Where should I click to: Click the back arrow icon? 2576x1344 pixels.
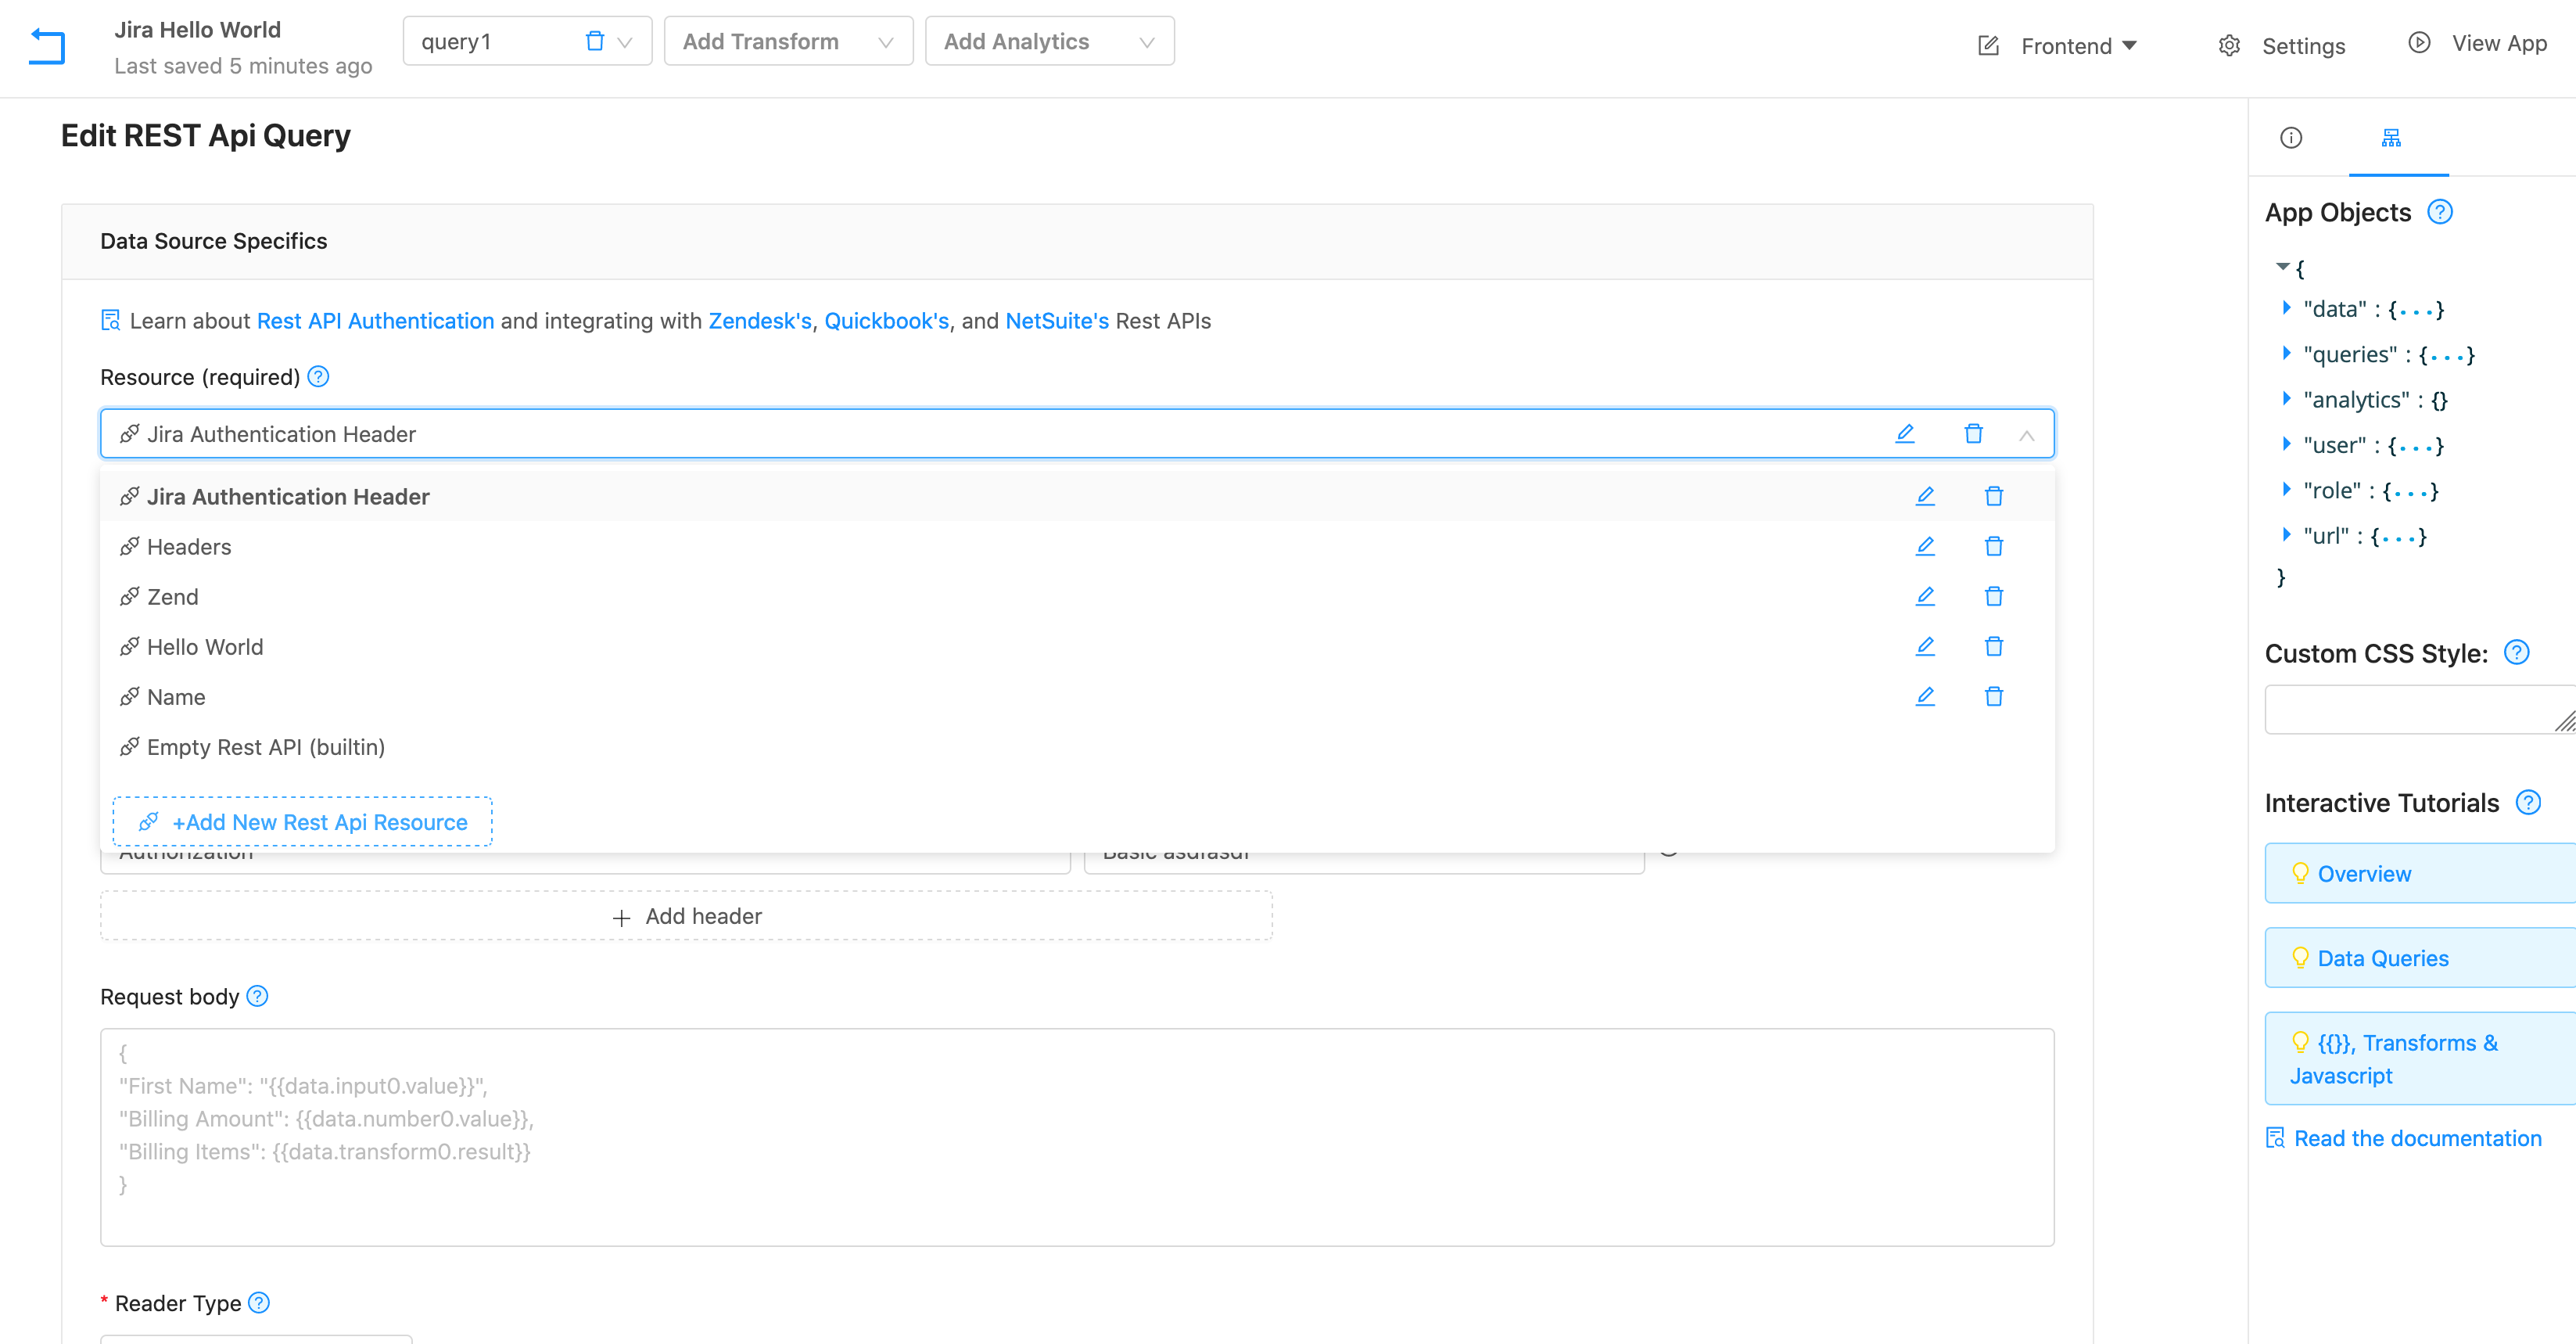(47, 46)
